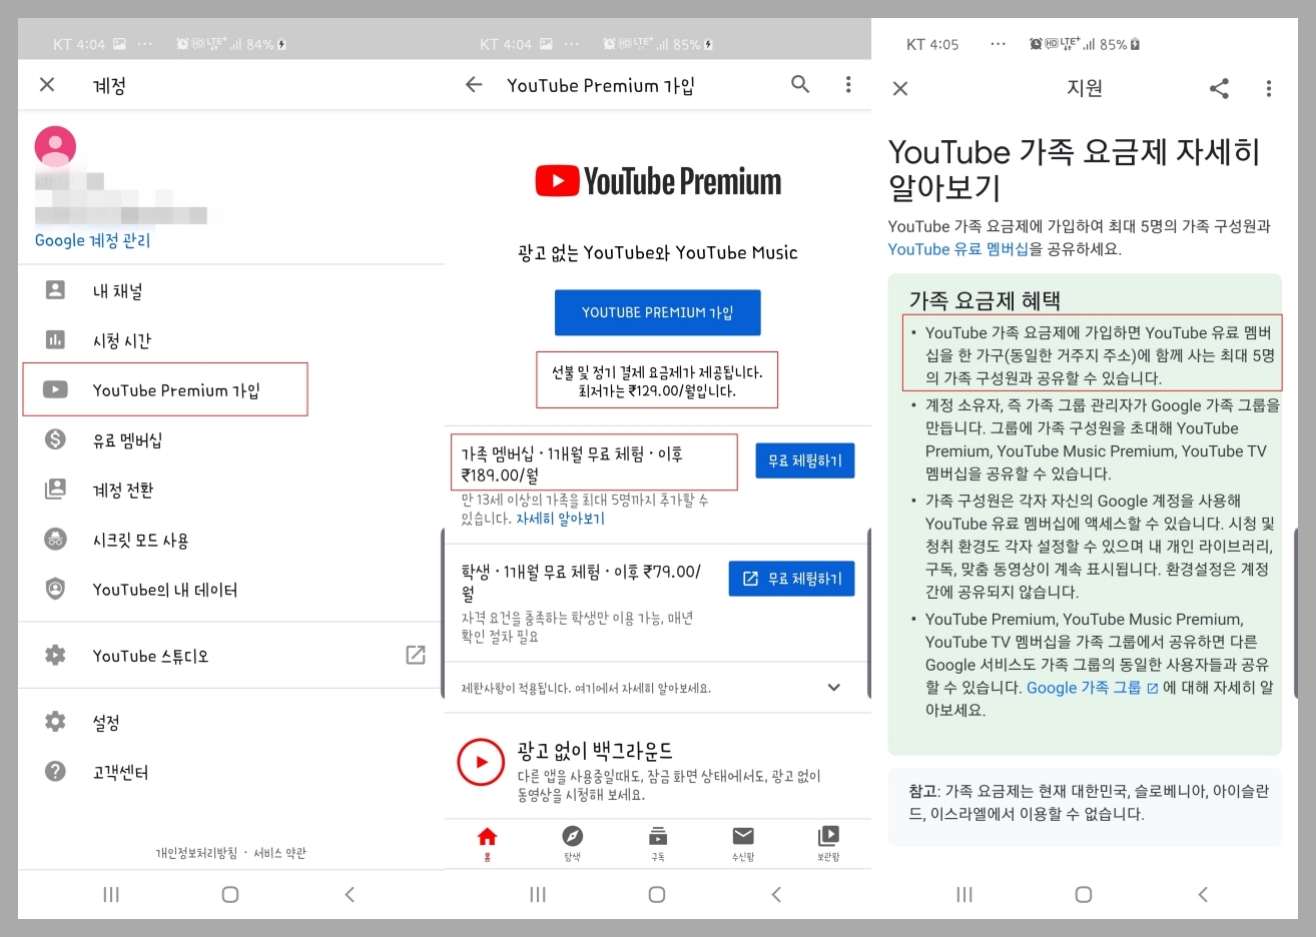Start the 가족 멤버십 free trial with 무료 체험하기
Screen dimensions: 1316x937
[805, 461]
